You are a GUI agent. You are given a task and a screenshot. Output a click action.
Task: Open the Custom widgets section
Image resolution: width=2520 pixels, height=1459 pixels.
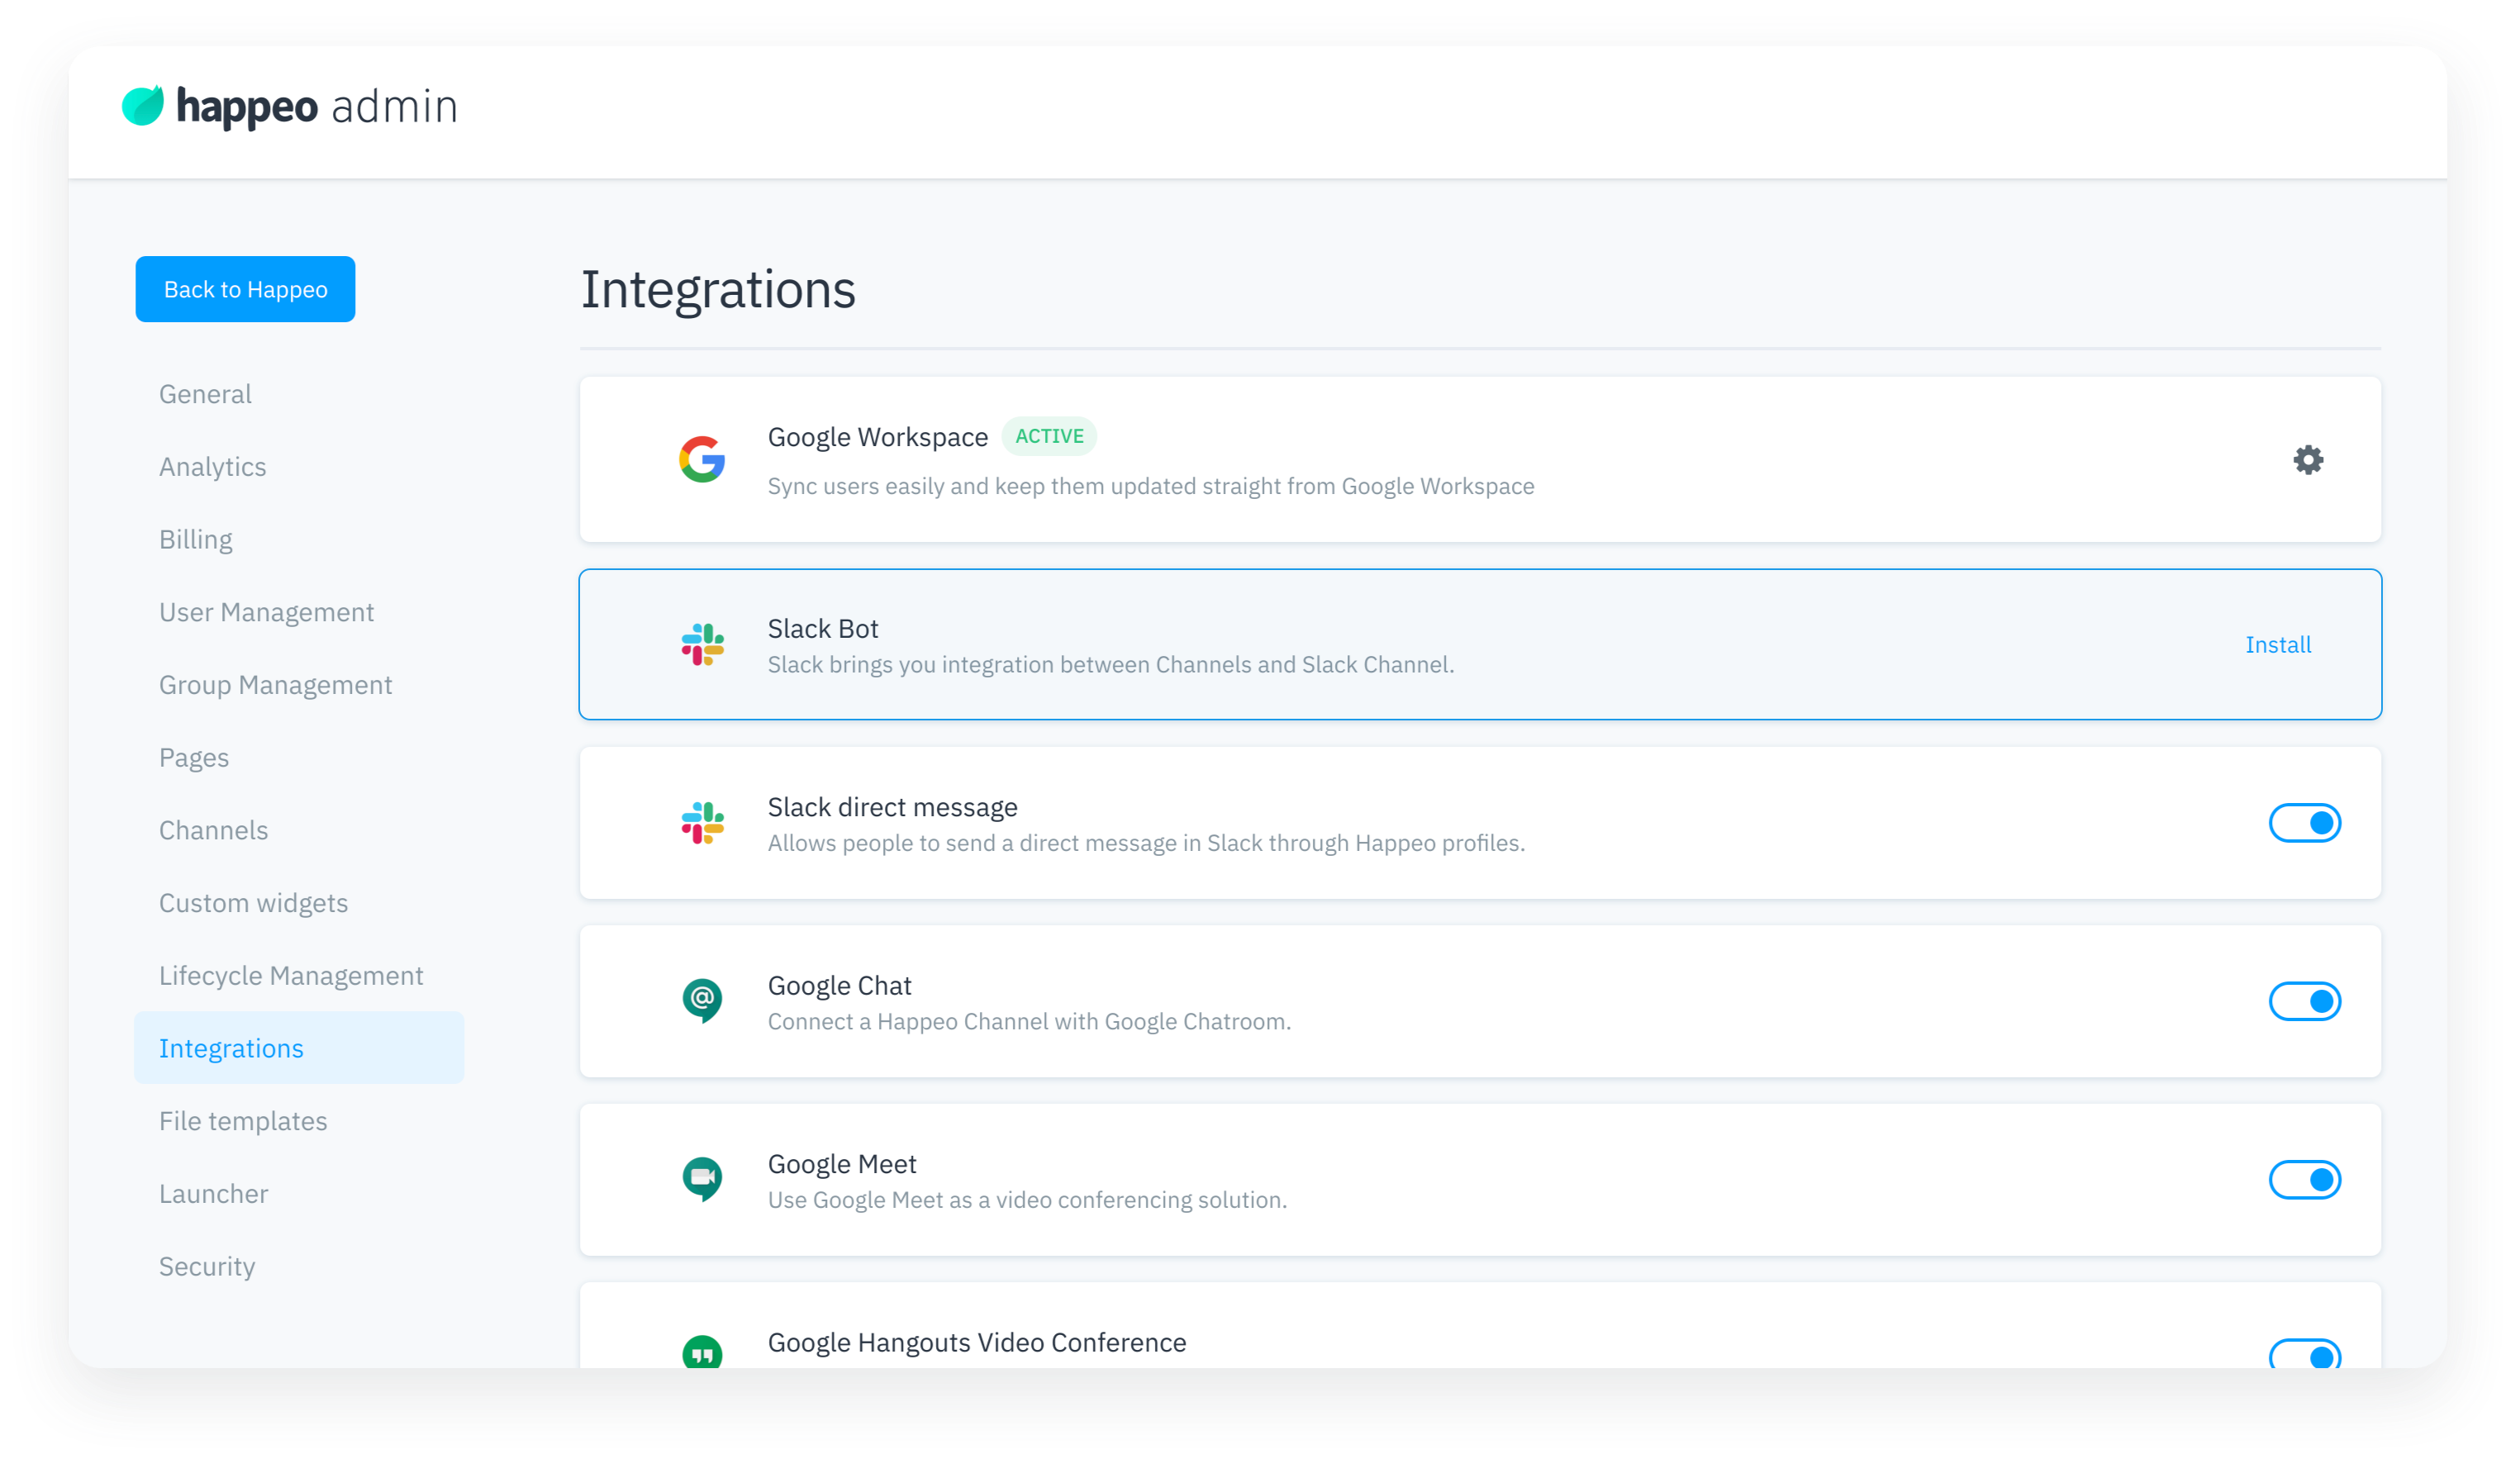[x=253, y=903]
